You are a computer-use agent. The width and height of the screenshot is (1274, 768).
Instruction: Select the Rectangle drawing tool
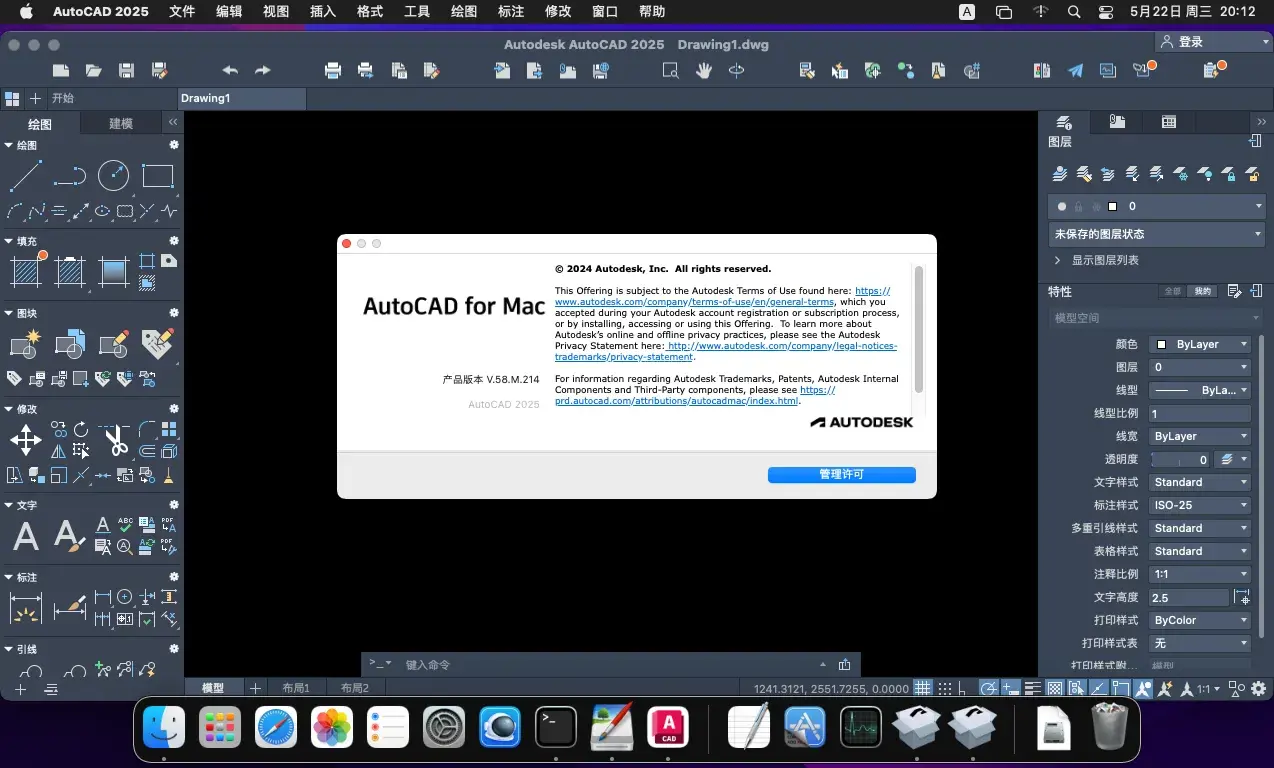[158, 177]
